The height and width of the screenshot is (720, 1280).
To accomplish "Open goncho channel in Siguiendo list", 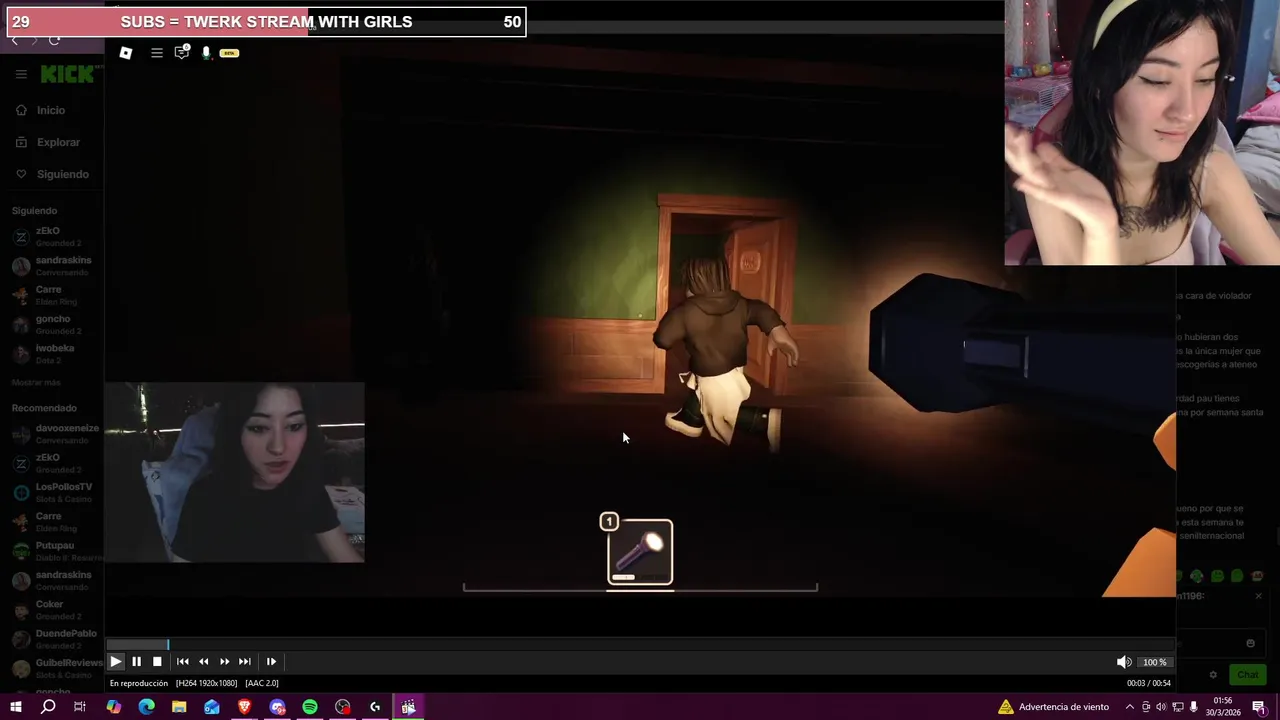I will pyautogui.click(x=52, y=324).
